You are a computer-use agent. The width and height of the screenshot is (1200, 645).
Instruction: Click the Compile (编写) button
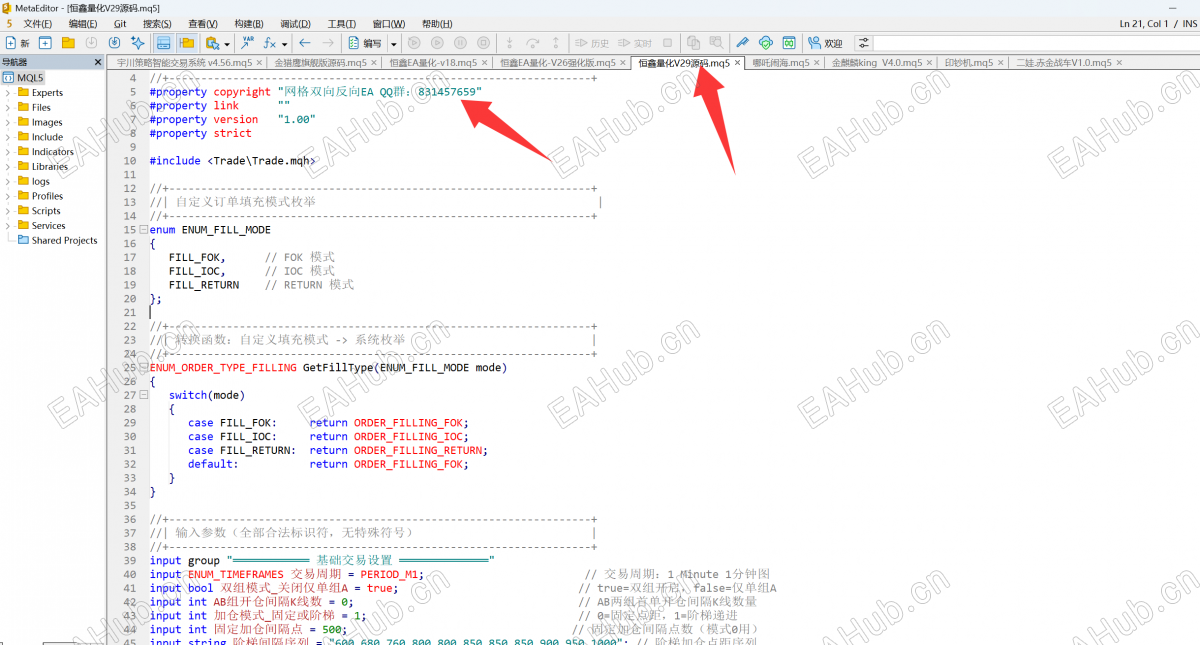(x=365, y=43)
